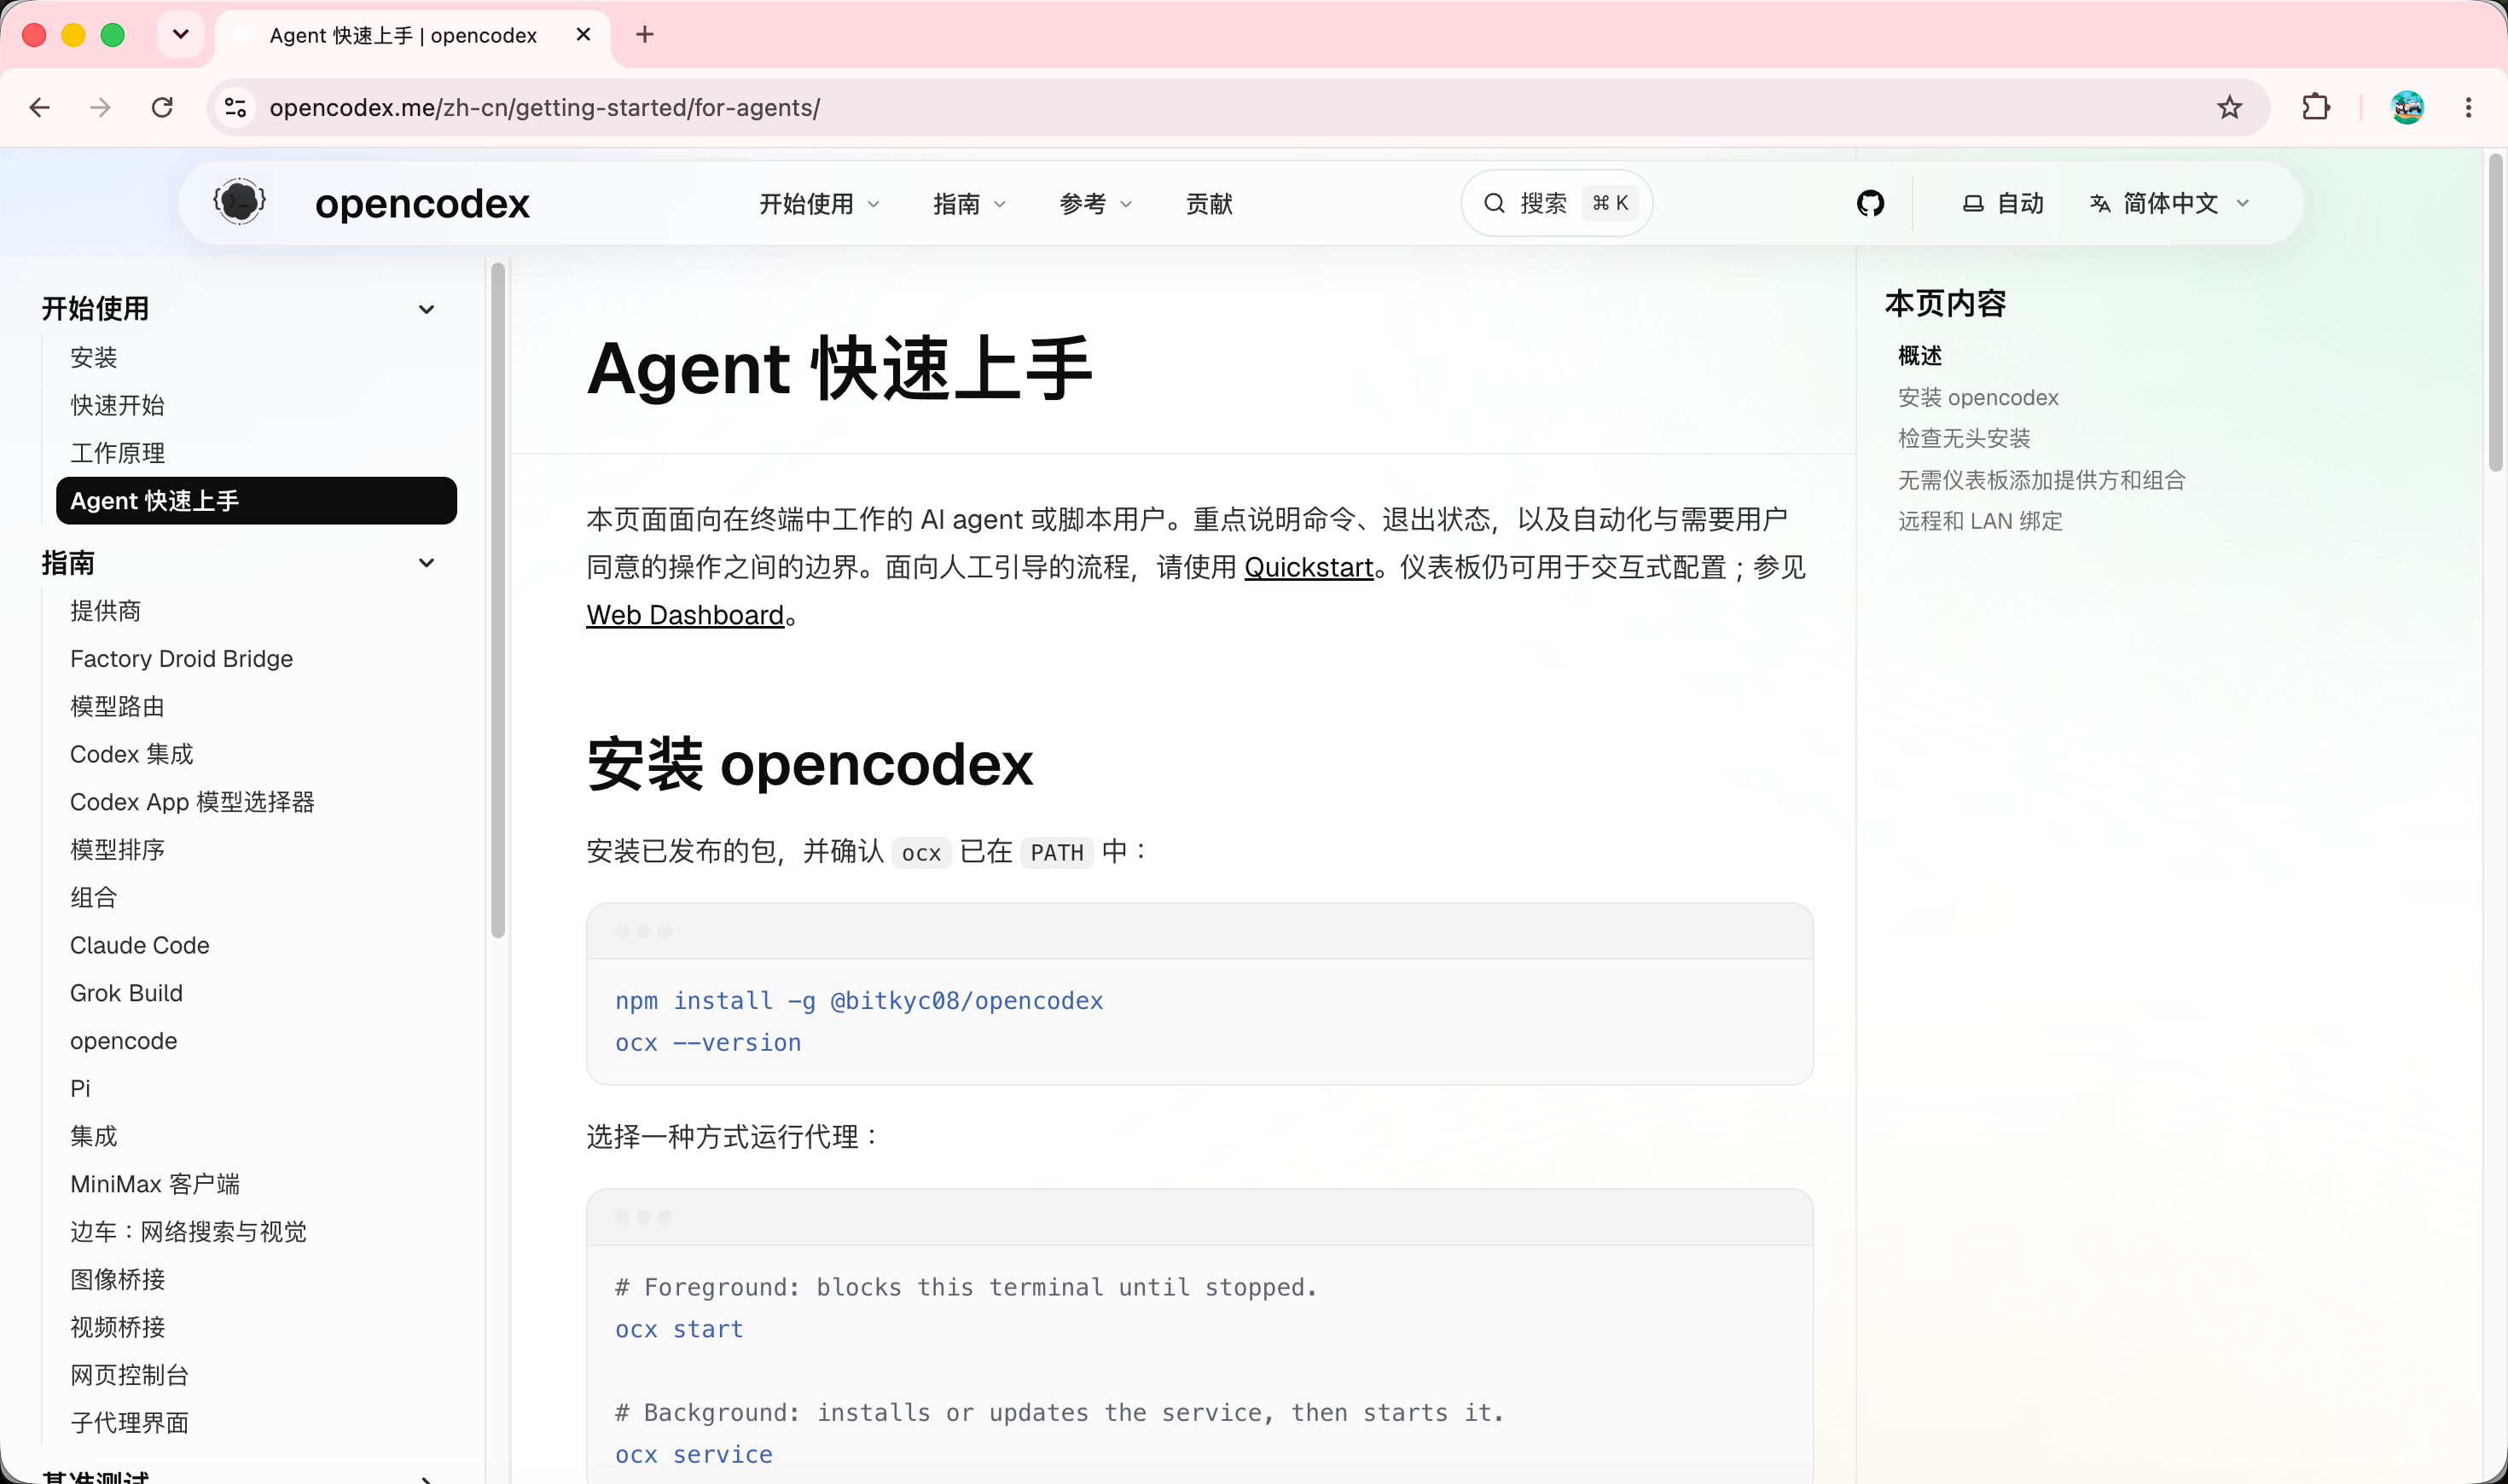Screen dimensions: 2508x1484
Task: Open a new browser tab
Action: point(645,35)
